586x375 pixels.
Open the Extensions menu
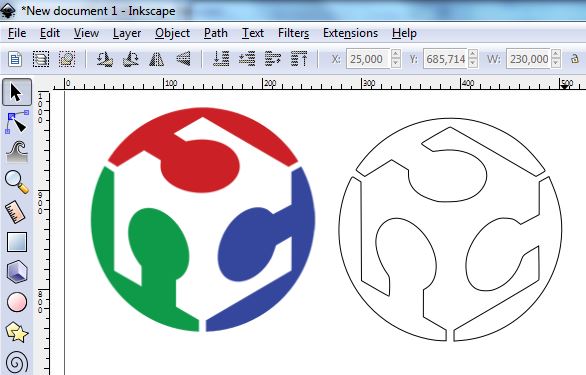click(351, 33)
